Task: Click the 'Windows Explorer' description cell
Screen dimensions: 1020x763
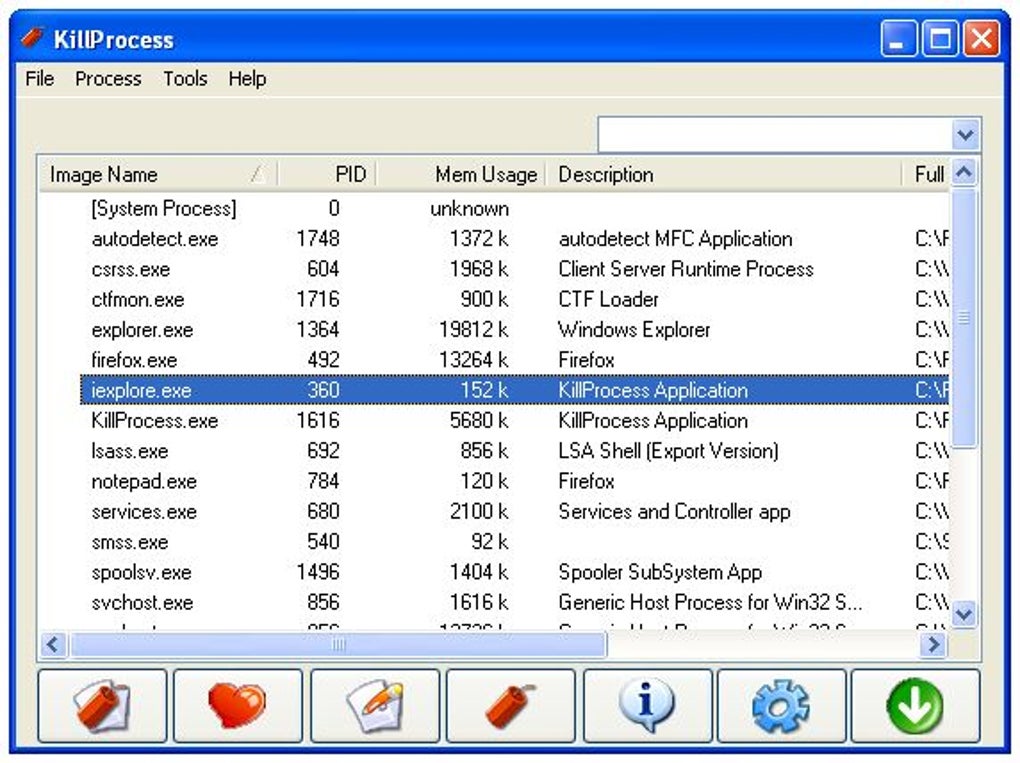Action: [634, 330]
